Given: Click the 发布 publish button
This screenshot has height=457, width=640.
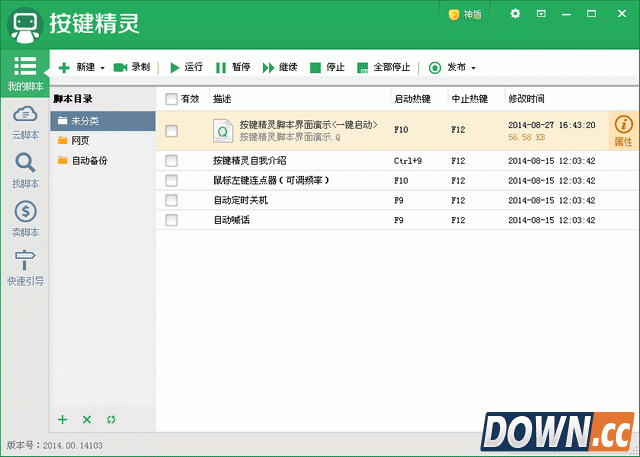Looking at the screenshot, I should click(447, 67).
